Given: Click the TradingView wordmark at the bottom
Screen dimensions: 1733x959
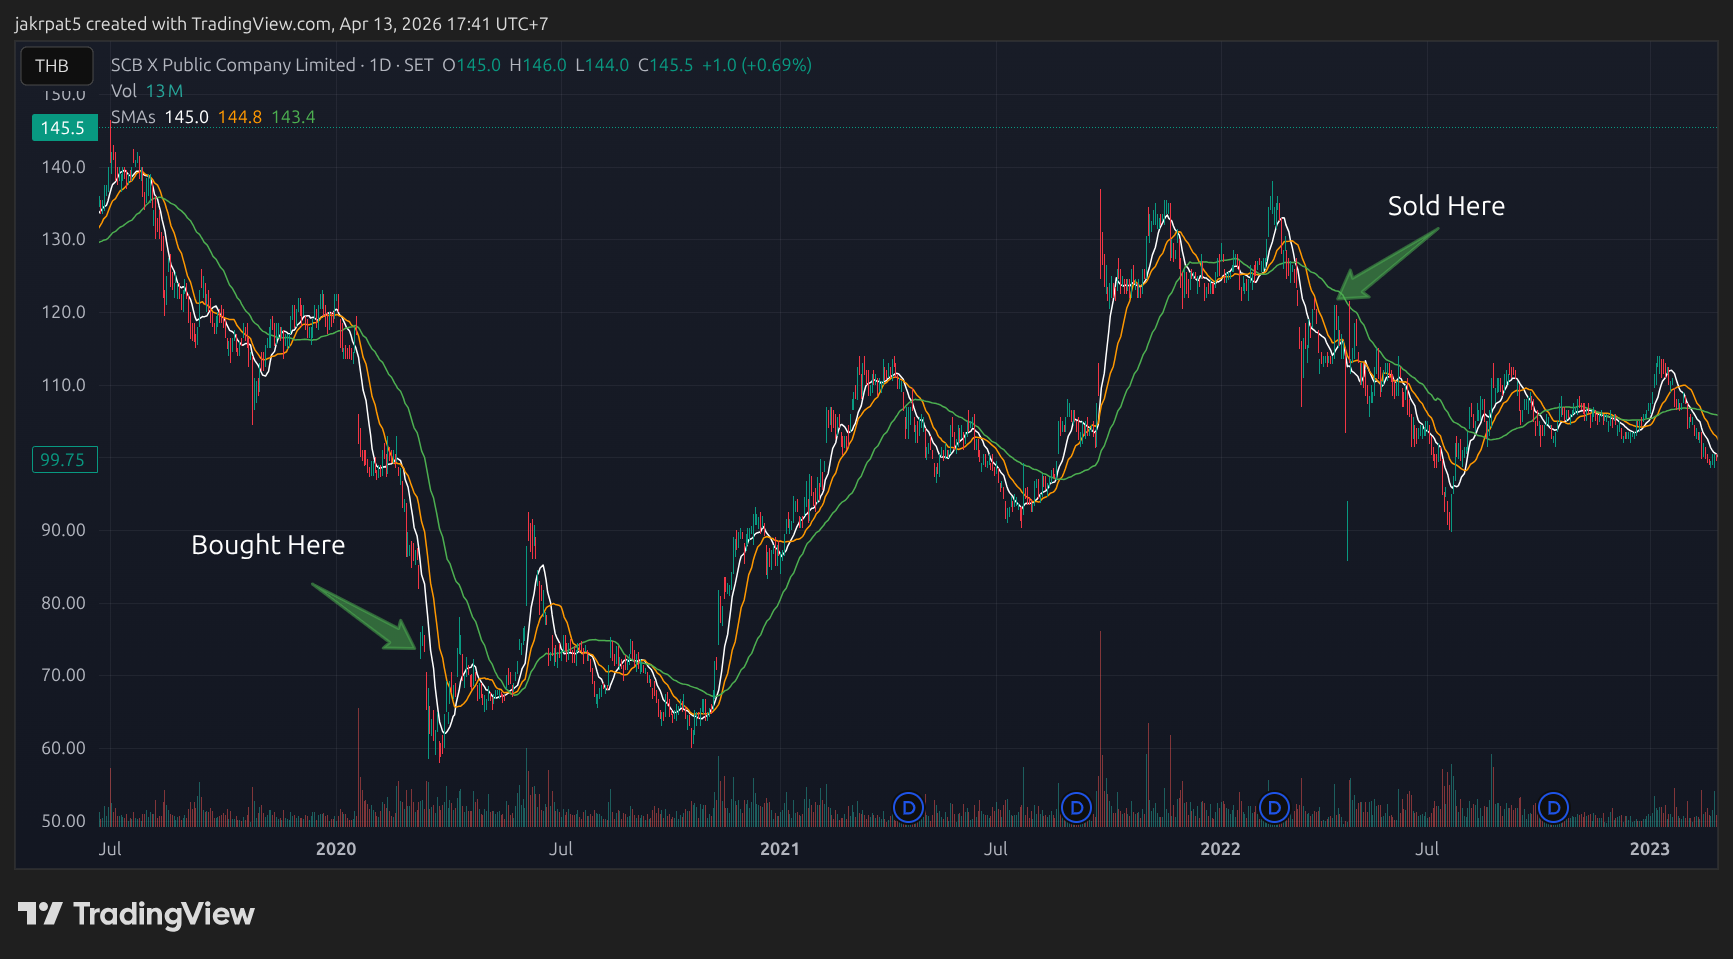Looking at the screenshot, I should [x=163, y=913].
